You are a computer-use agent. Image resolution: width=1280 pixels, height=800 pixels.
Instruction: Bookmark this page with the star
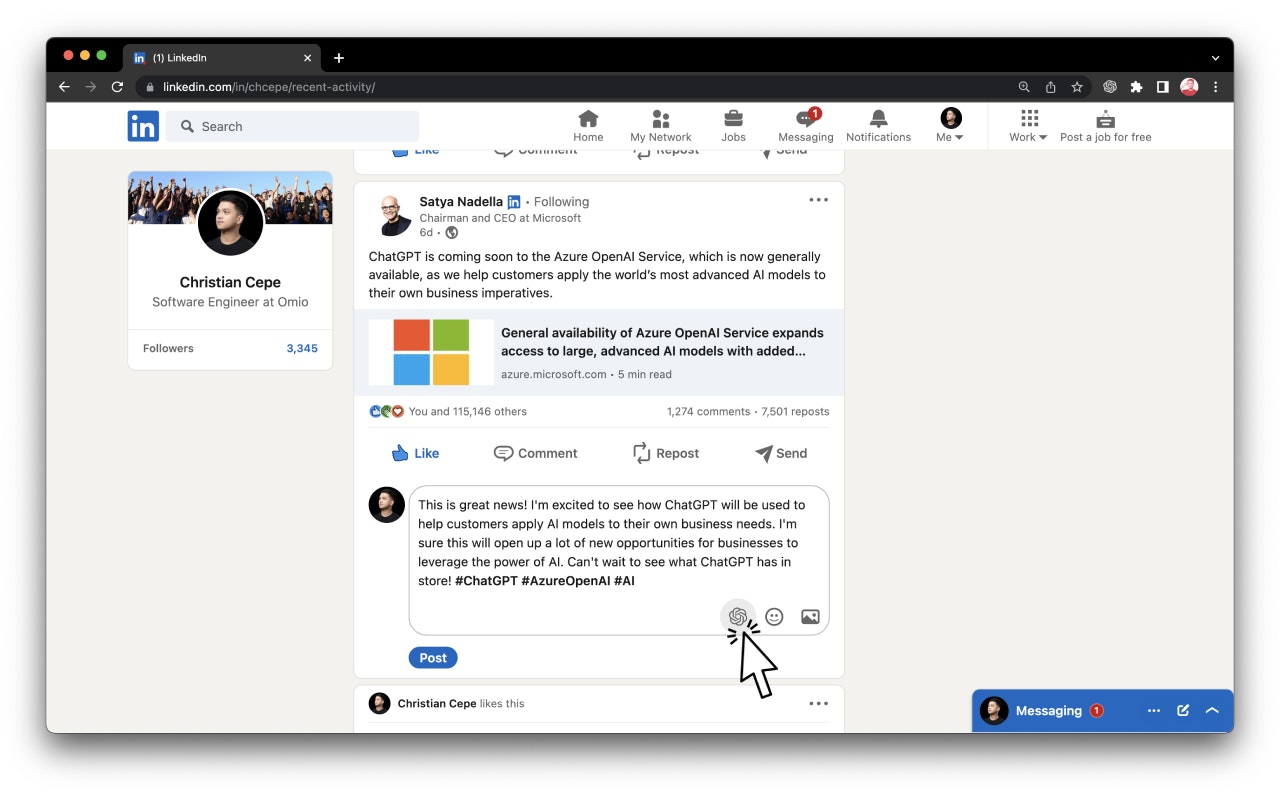[x=1077, y=87]
